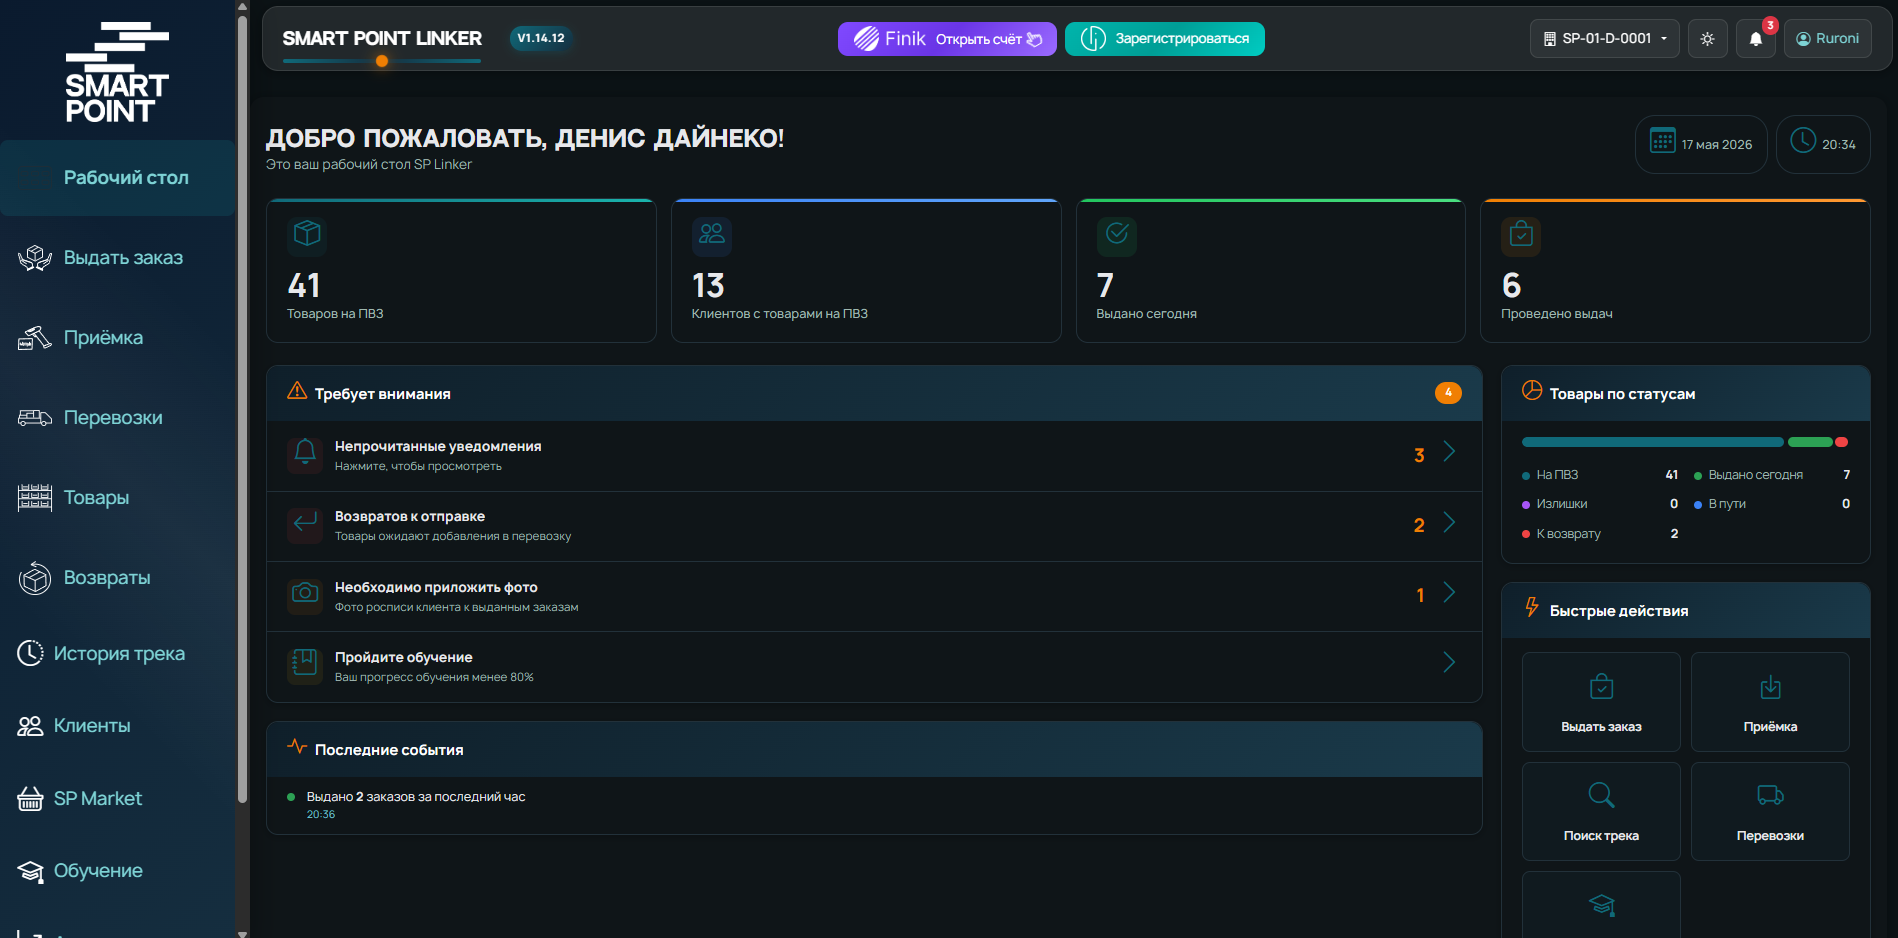Click the Приёмка quick action tile
Image resolution: width=1898 pixels, height=938 pixels.
click(1770, 702)
